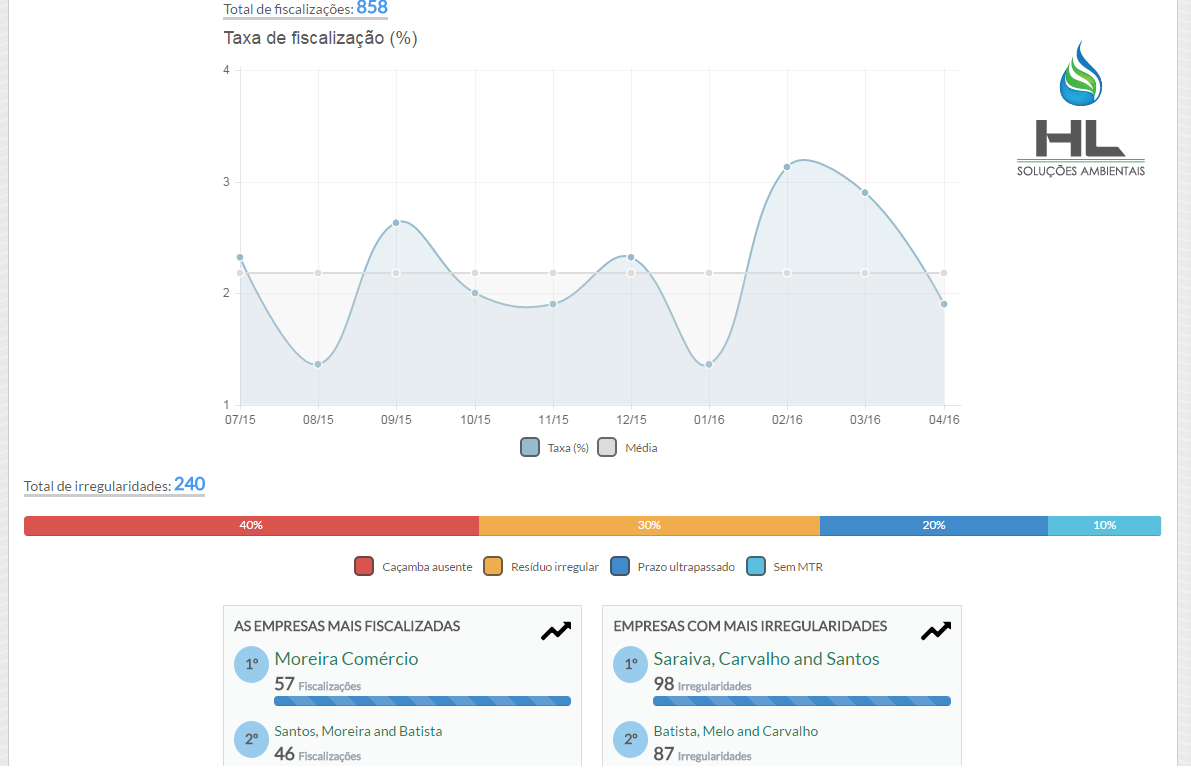Click the 02/16 peak data point
Image resolution: width=1191 pixels, height=771 pixels.
click(x=787, y=167)
